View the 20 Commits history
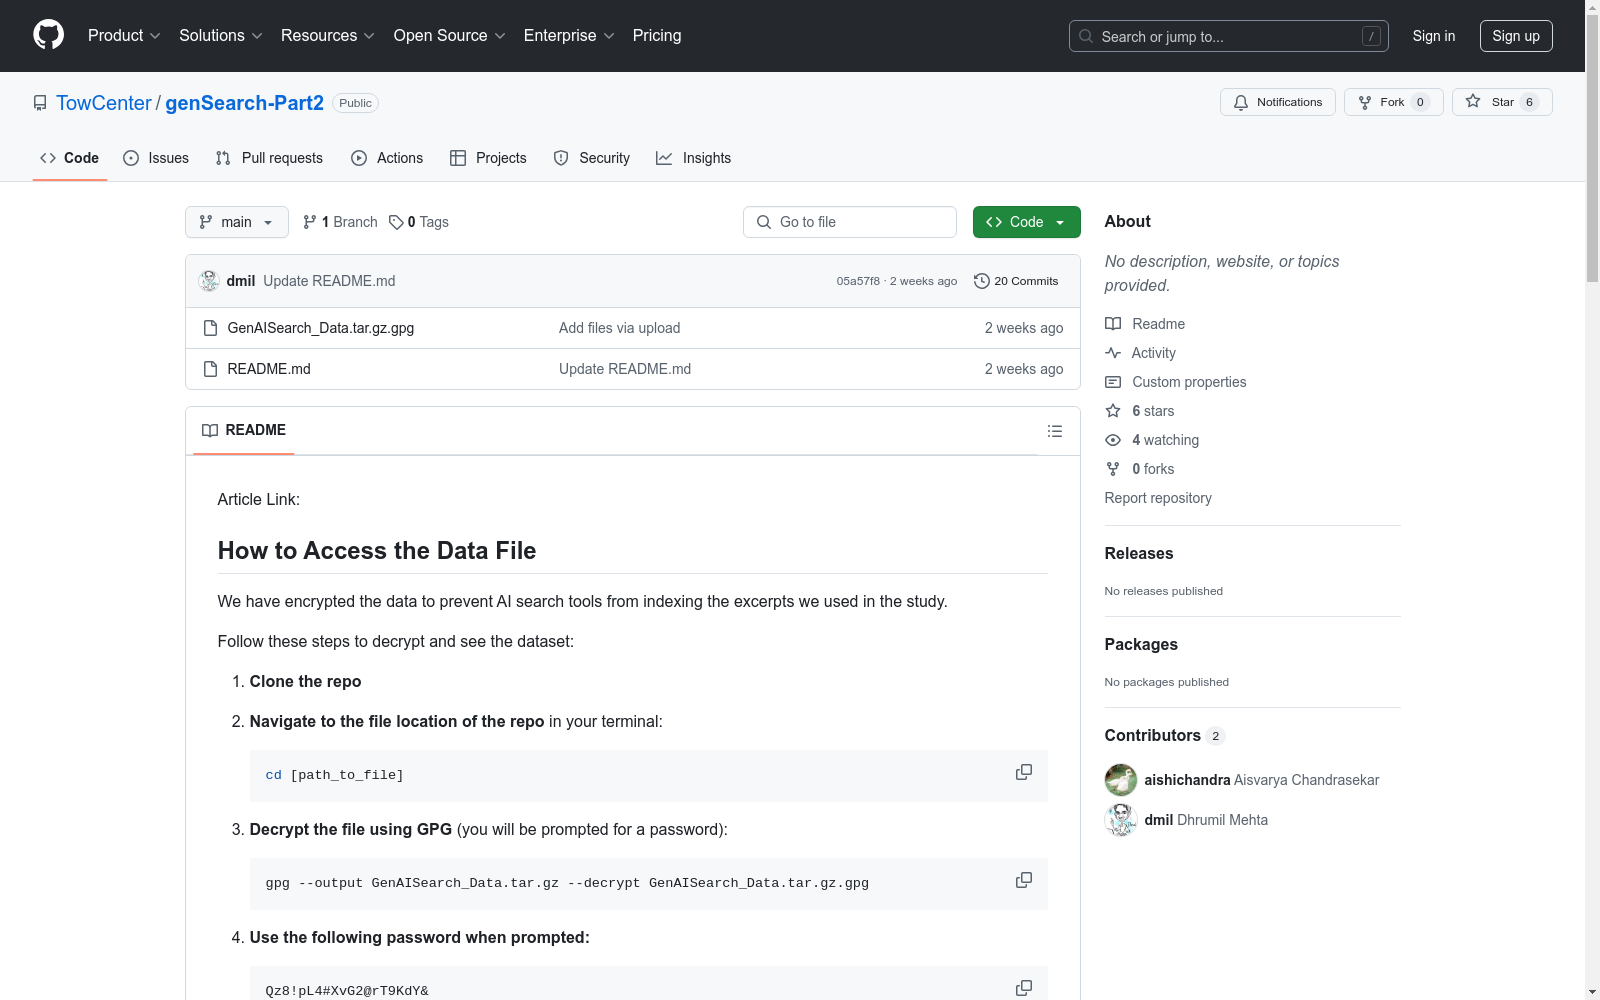Screen dimensions: 1600x1000 click(x=1016, y=281)
